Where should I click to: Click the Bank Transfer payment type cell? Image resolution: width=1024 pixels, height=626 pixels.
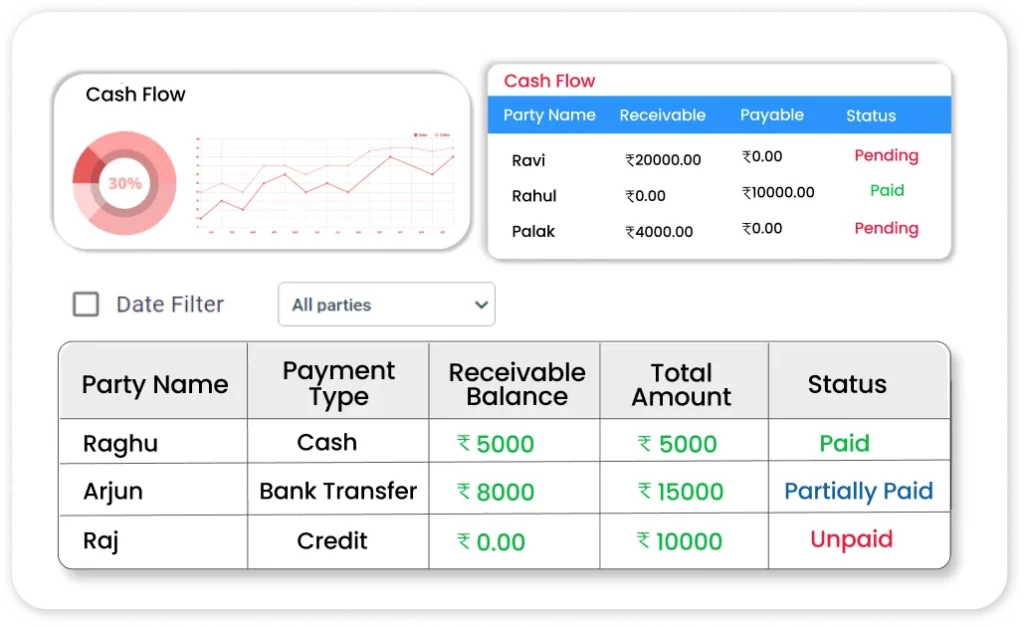coord(338,491)
